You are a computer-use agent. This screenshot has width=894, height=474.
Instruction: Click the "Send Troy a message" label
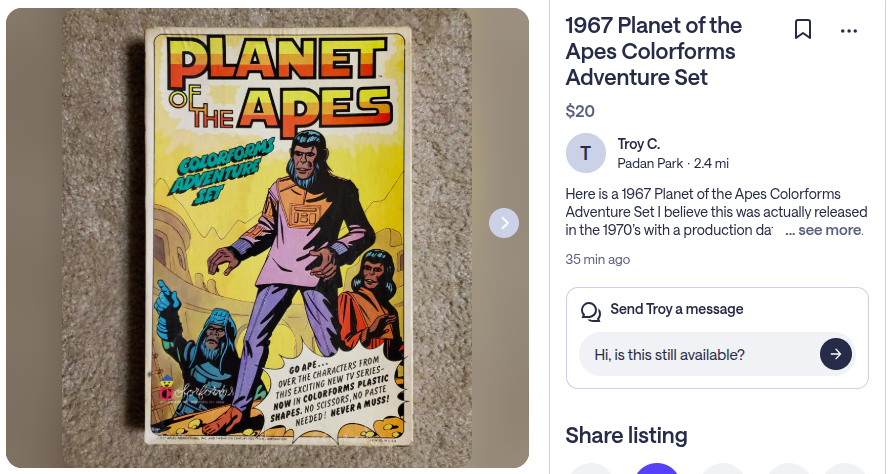click(677, 309)
